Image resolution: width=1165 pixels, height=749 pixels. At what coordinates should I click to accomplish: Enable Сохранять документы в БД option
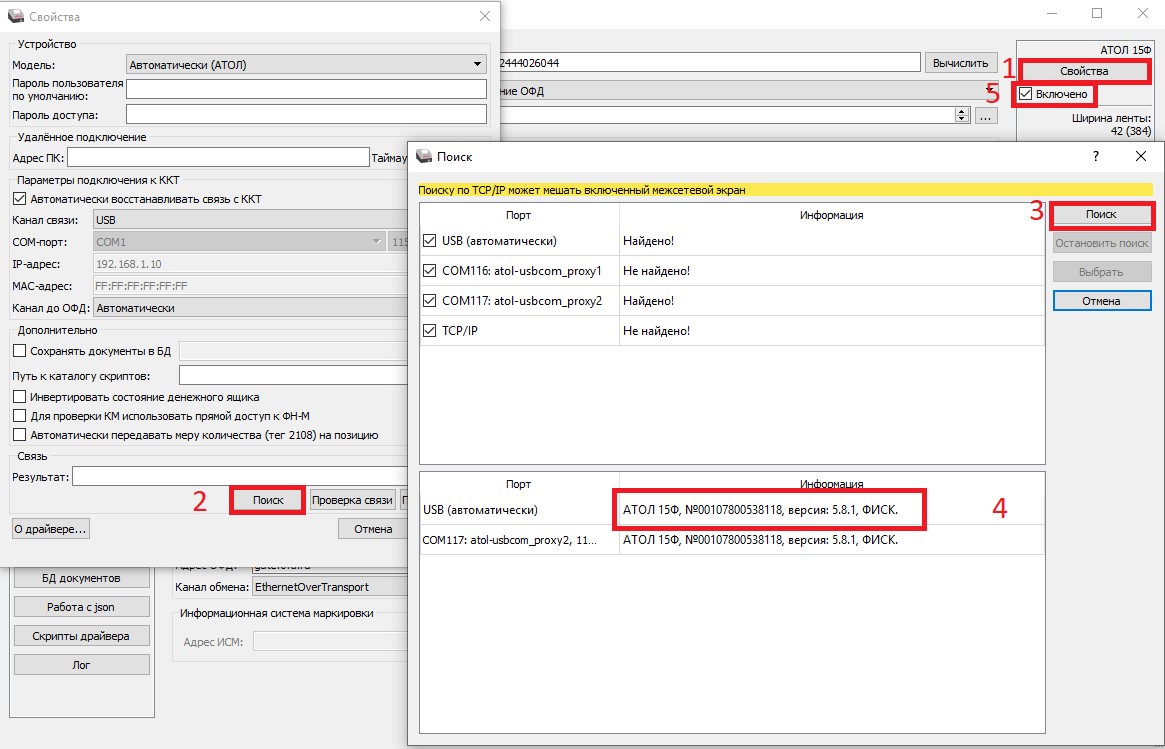[19, 351]
